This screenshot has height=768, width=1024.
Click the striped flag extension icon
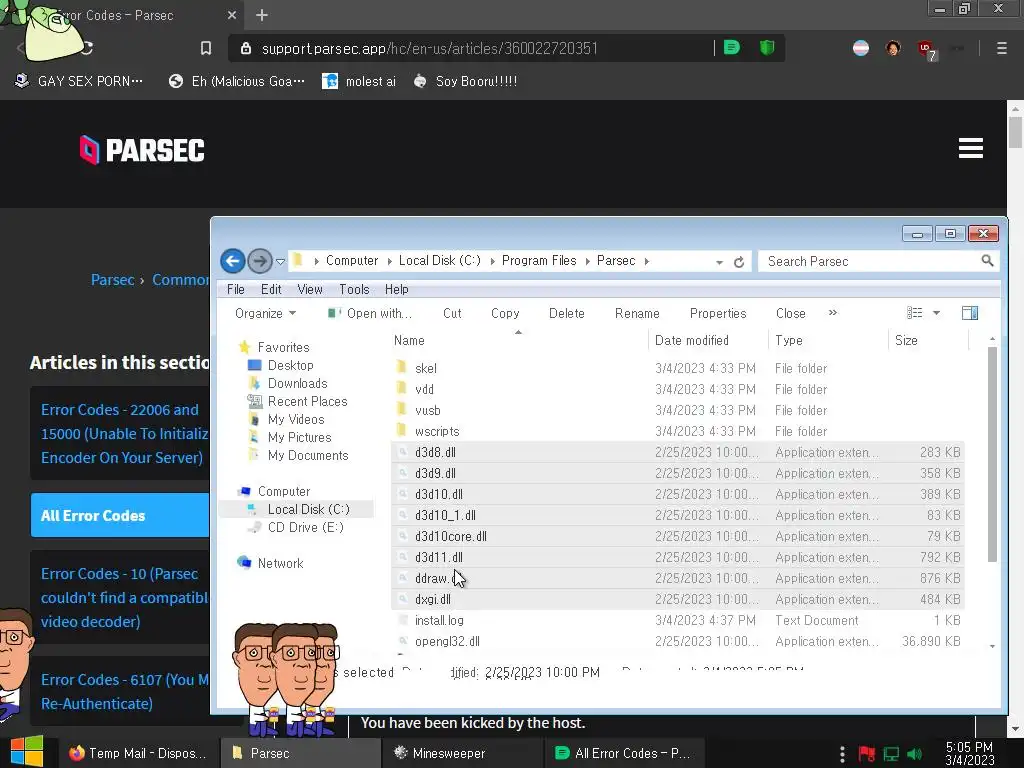(861, 48)
